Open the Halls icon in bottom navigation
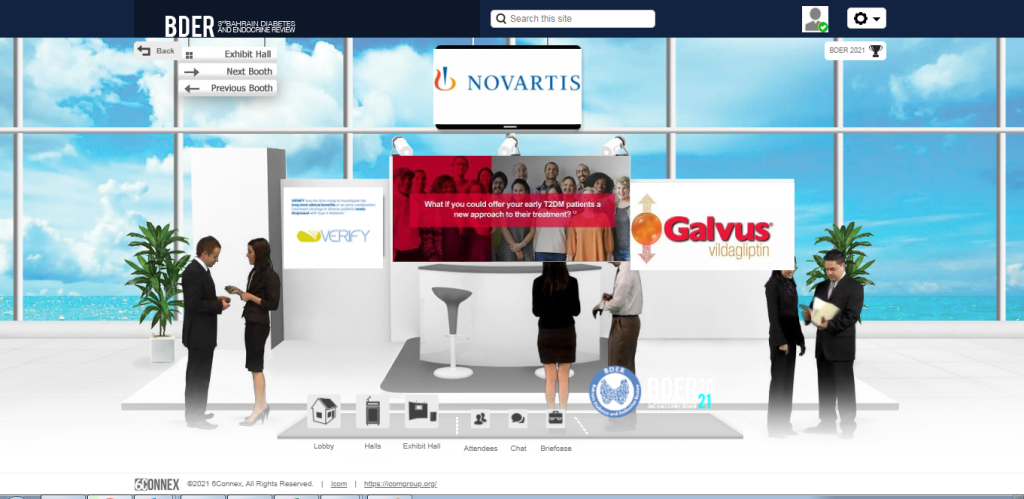 coord(372,412)
